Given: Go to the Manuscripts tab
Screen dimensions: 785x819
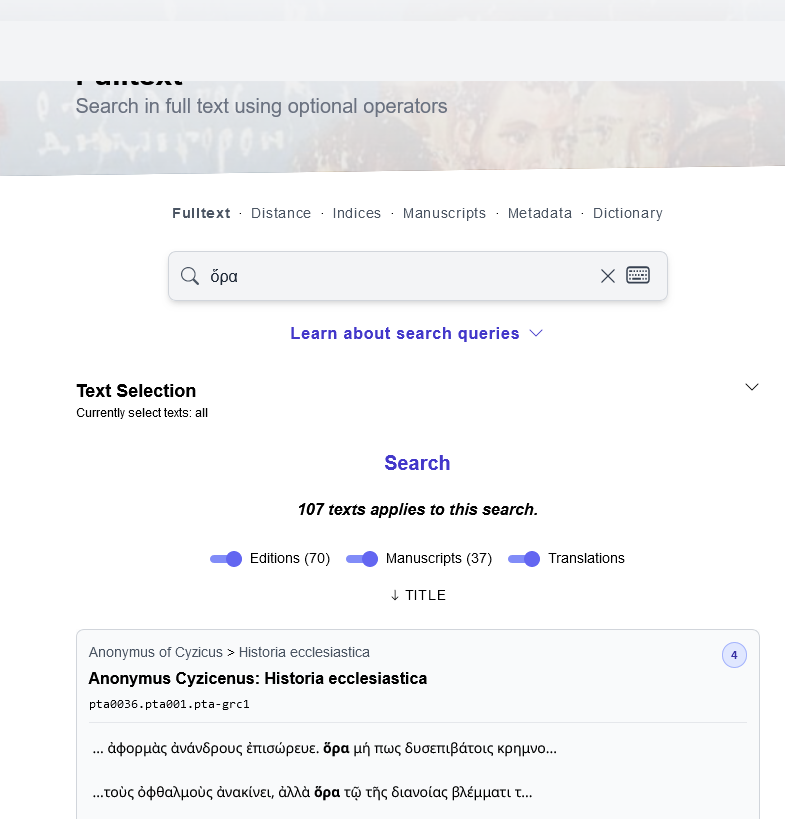Looking at the screenshot, I should (x=444, y=213).
